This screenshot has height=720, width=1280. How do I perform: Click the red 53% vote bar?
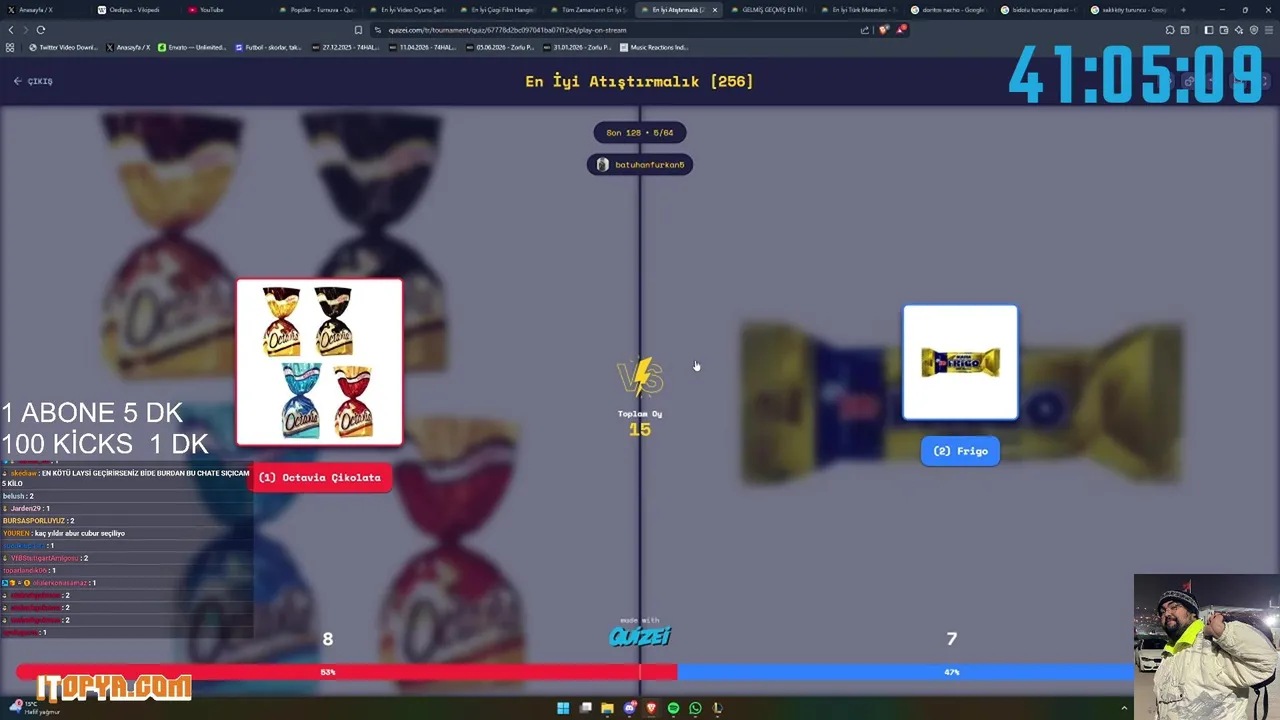[346, 672]
